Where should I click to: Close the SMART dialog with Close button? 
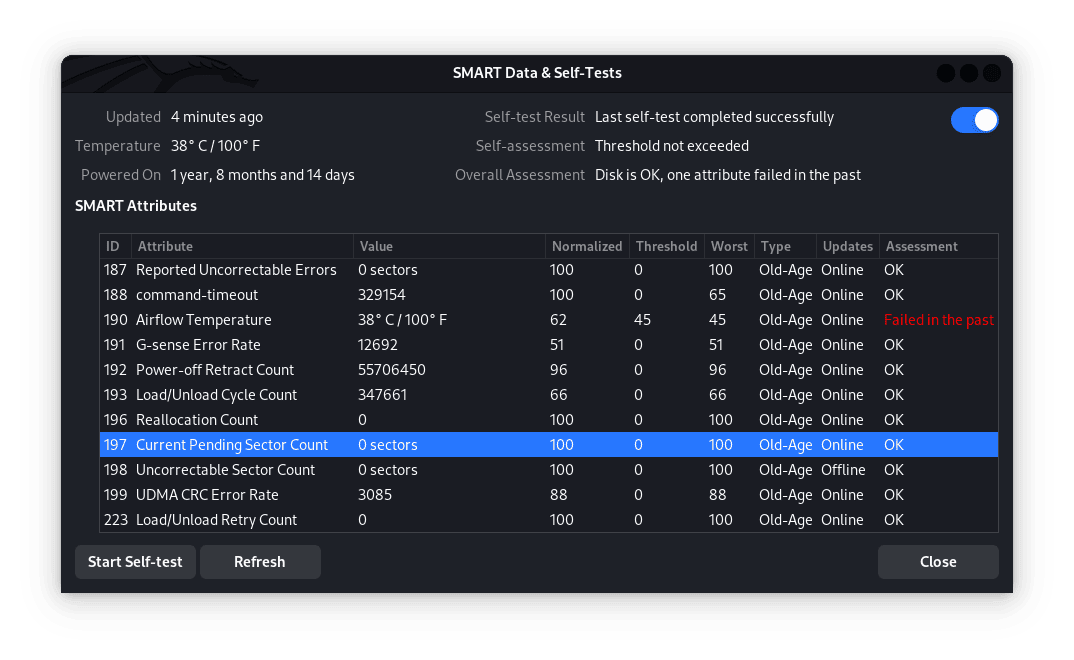click(938, 561)
